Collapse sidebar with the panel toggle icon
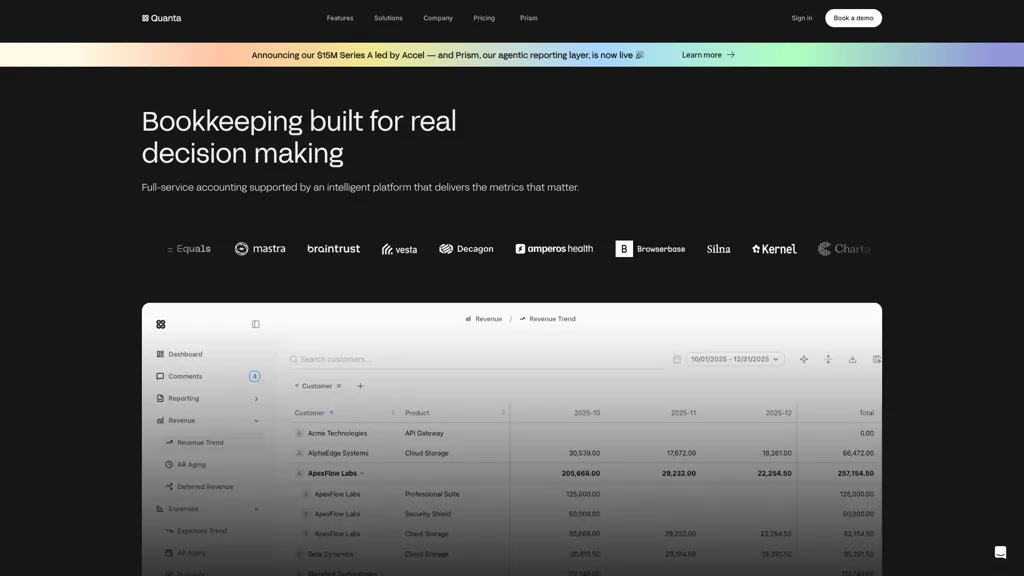 [255, 324]
